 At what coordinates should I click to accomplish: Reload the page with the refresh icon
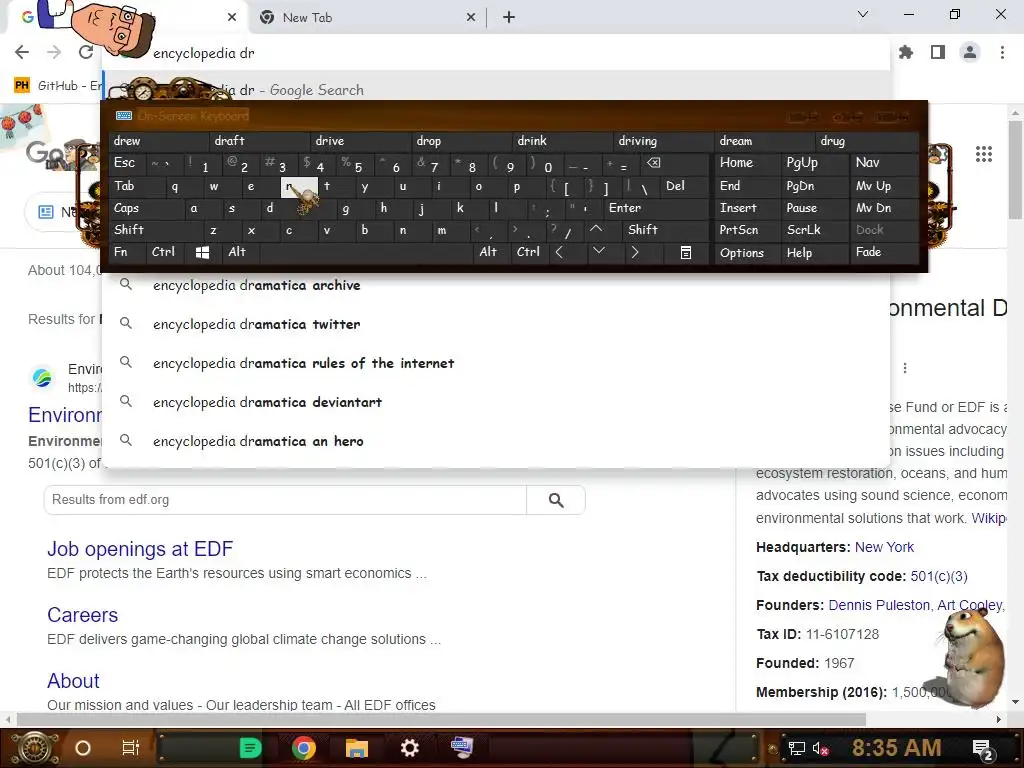pyautogui.click(x=86, y=52)
